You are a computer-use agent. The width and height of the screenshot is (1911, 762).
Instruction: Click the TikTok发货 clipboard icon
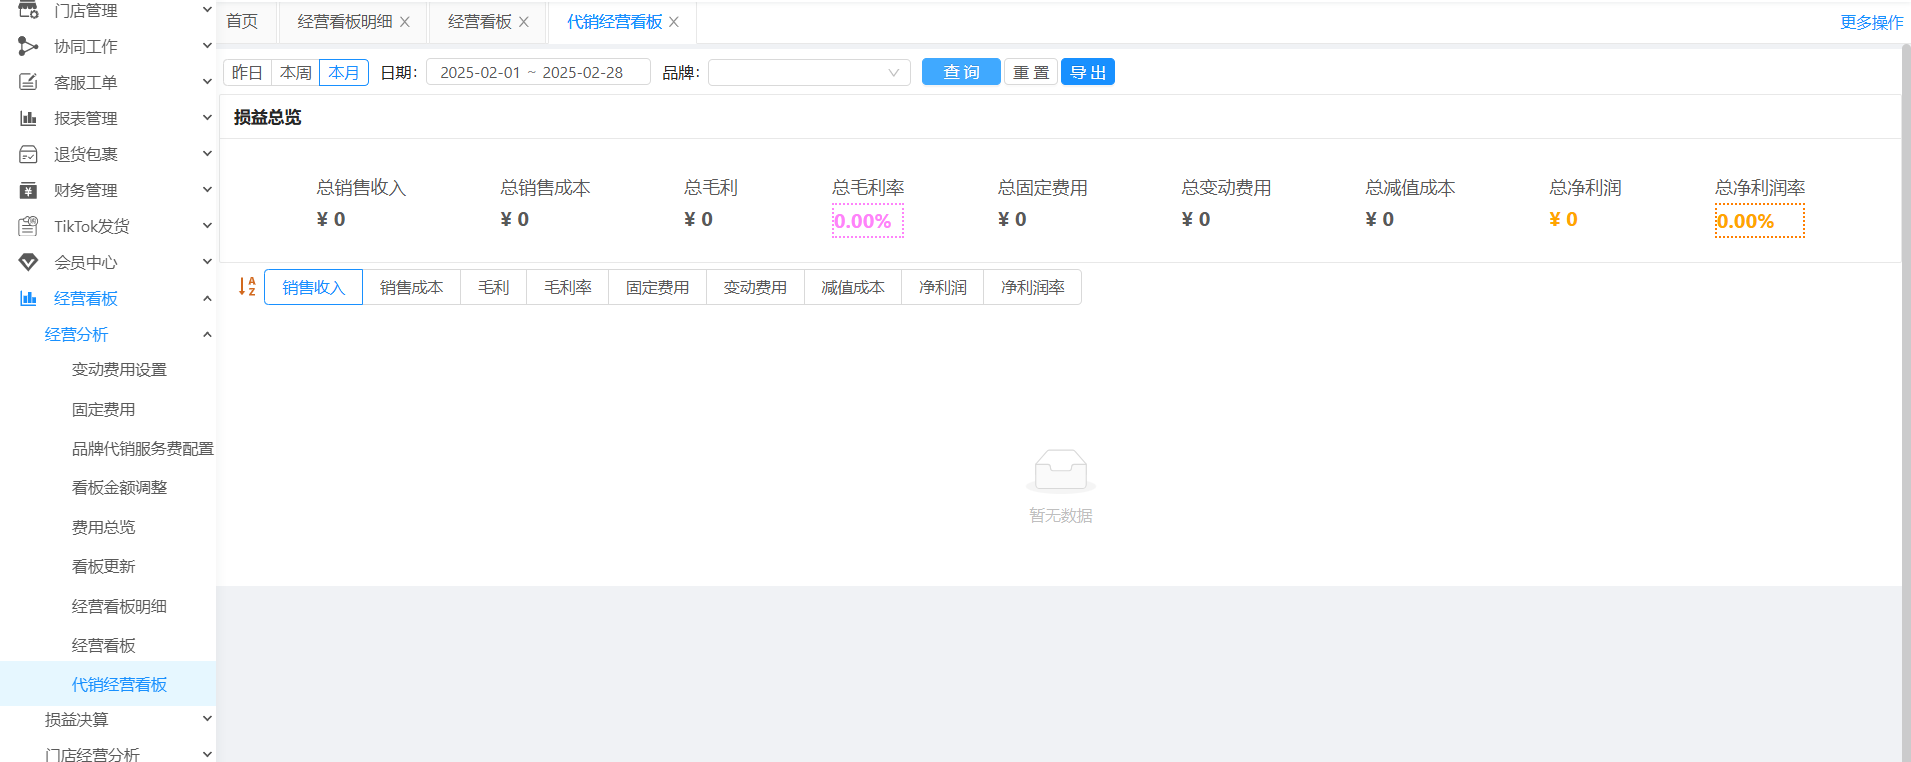pos(28,226)
